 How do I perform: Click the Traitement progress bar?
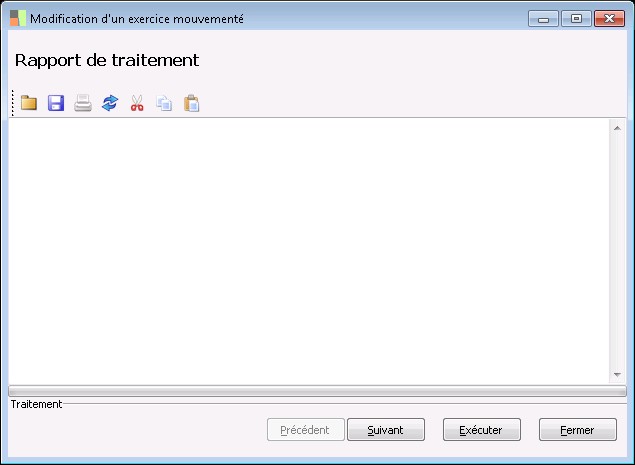(318, 391)
